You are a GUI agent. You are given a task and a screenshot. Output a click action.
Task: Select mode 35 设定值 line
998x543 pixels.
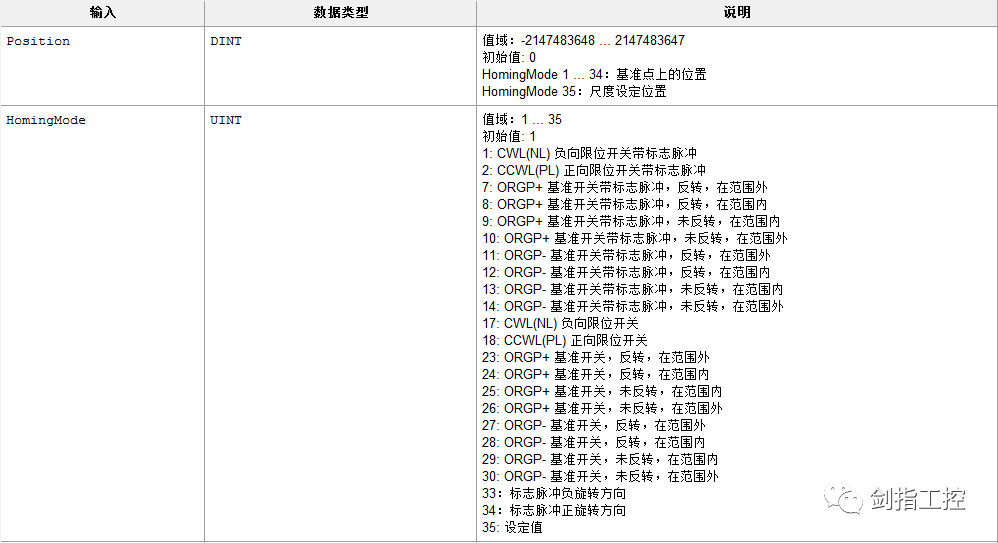(x=512, y=527)
